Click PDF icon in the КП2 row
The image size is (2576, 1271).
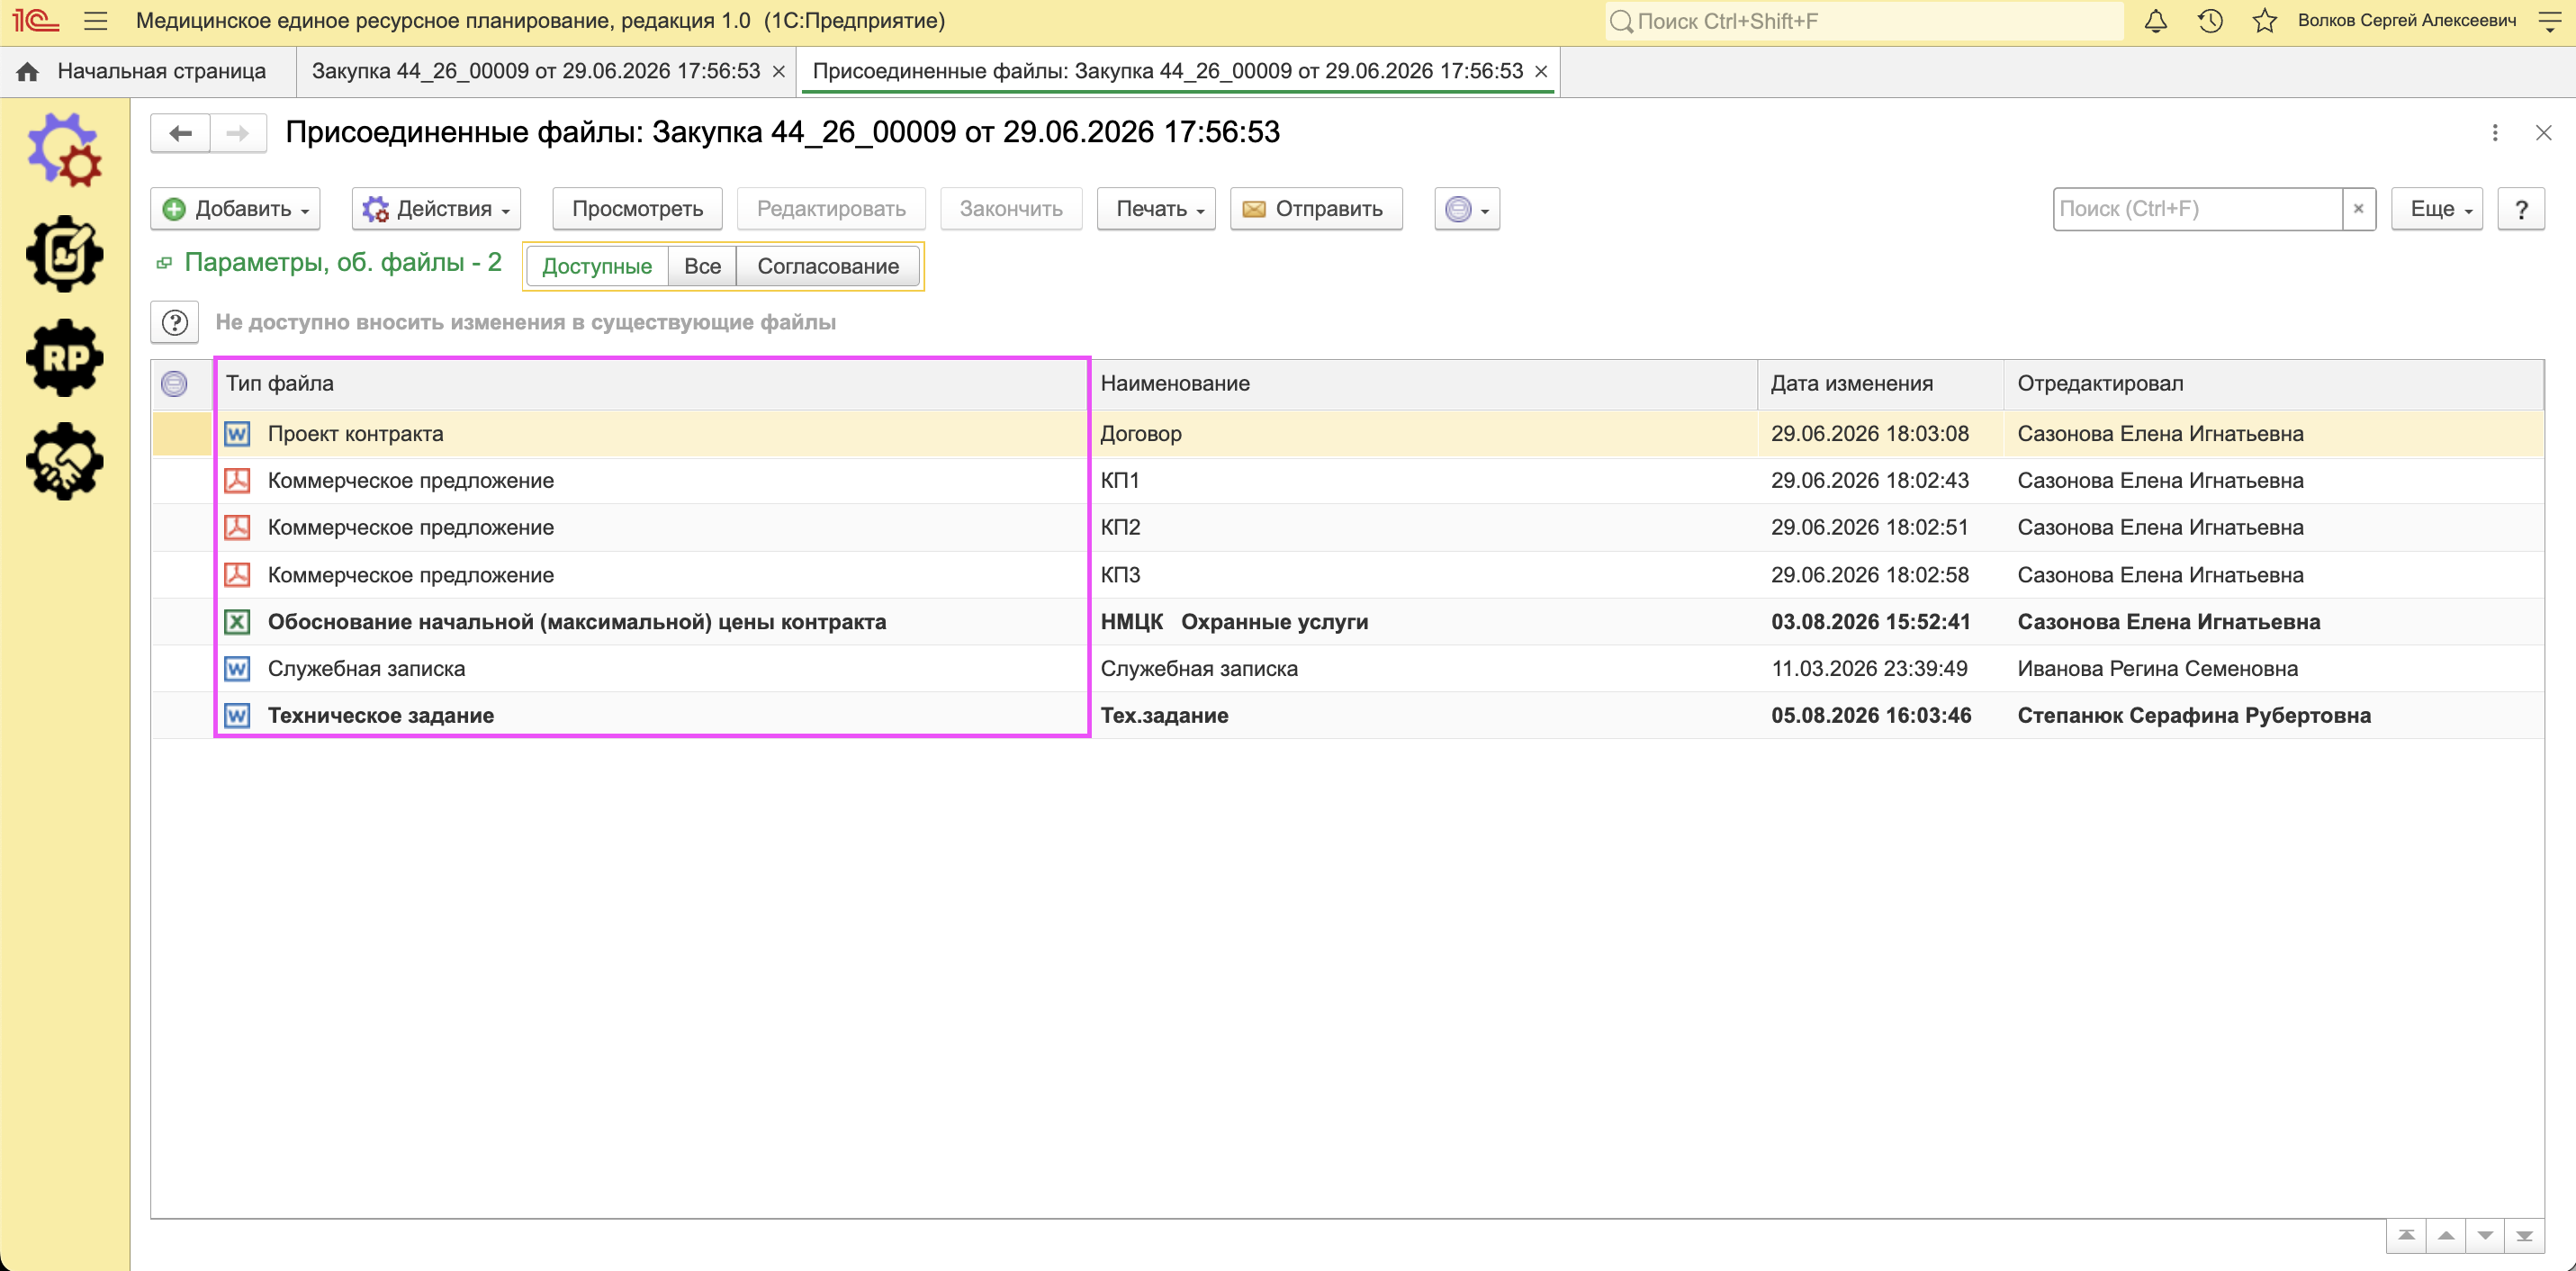click(237, 527)
